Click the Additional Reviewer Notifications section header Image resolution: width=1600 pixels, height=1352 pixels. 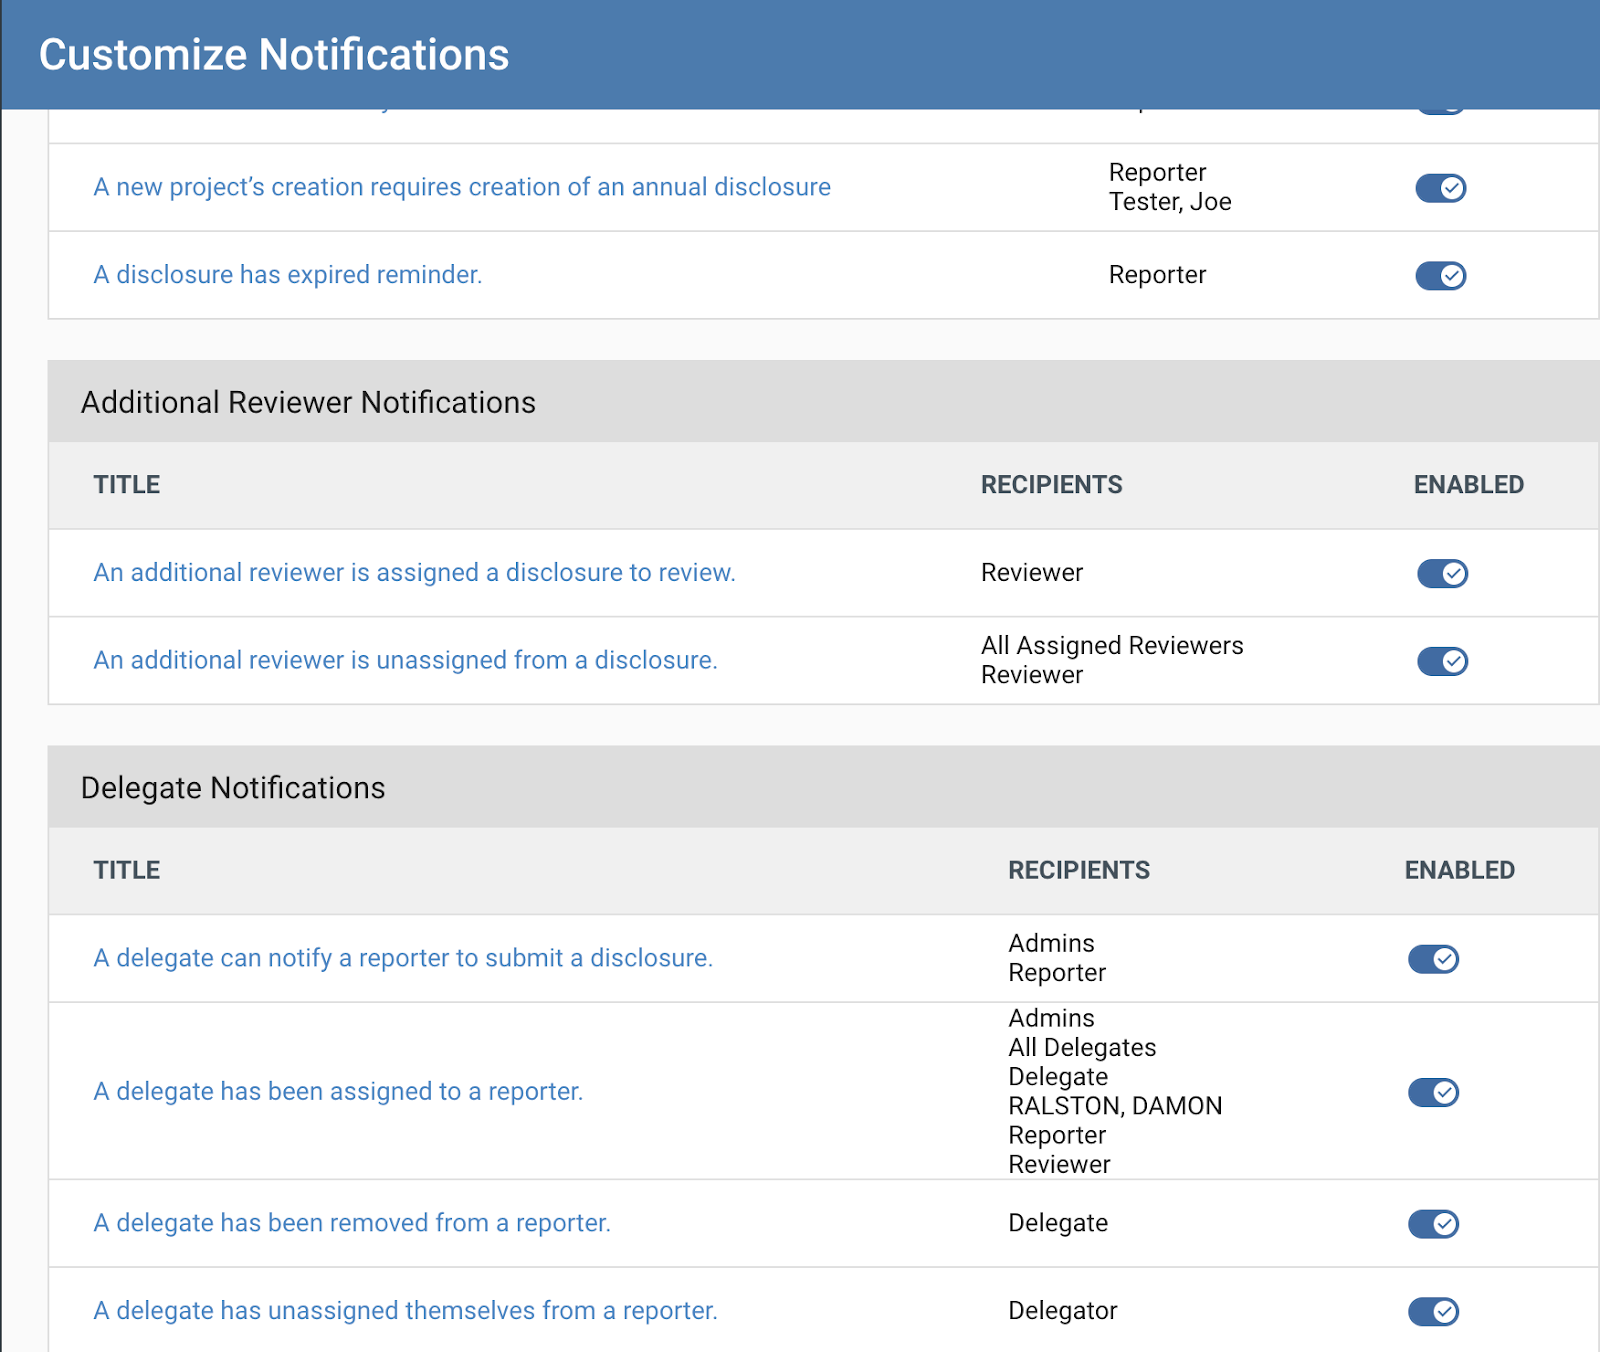308,402
